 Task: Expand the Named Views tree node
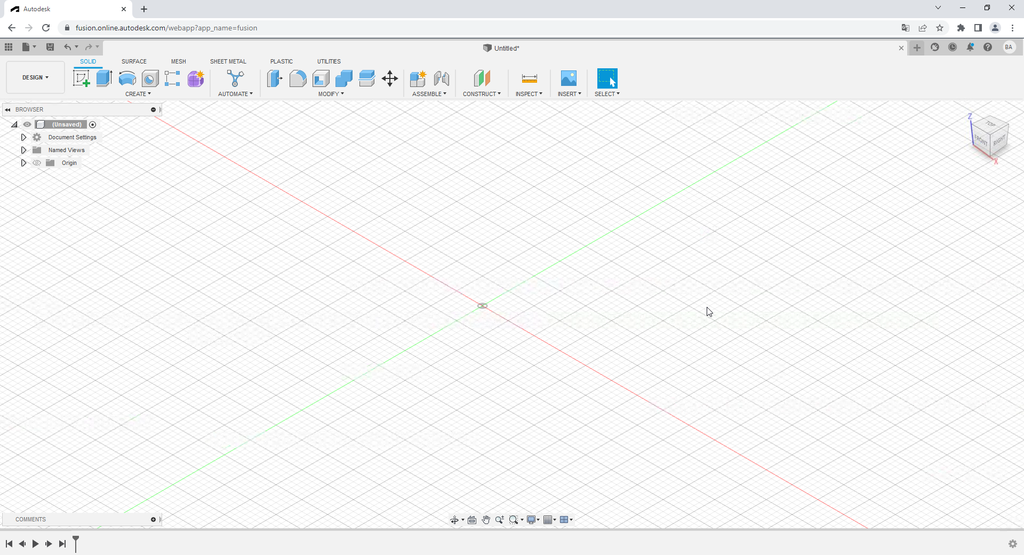[23, 150]
